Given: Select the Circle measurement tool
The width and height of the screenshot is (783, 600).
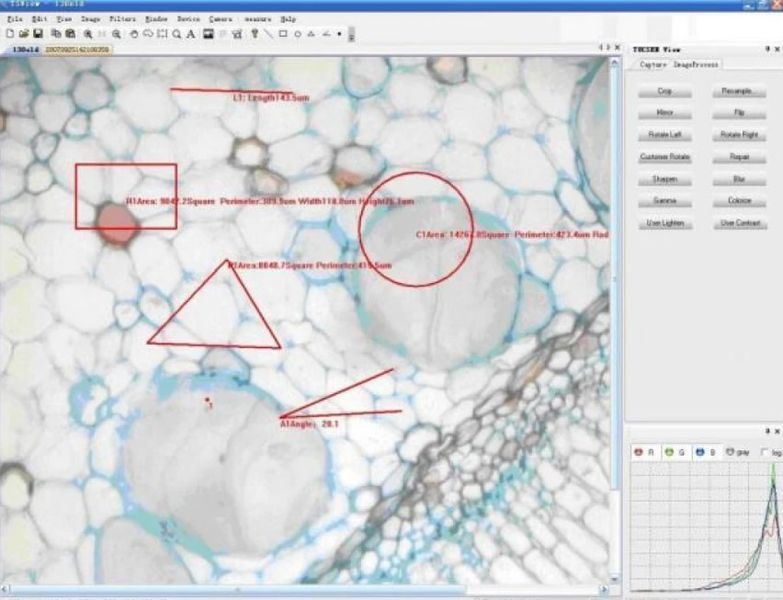Looking at the screenshot, I should (x=298, y=34).
